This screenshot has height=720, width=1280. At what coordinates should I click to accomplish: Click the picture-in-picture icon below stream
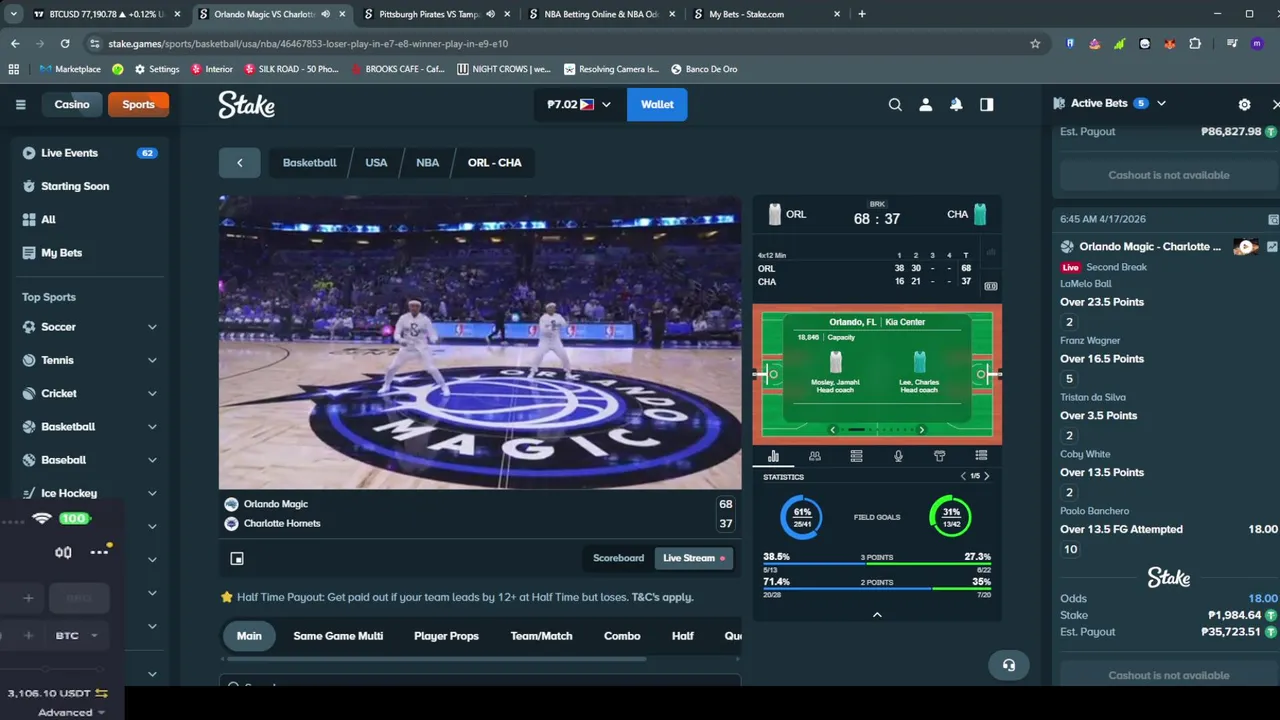click(237, 558)
